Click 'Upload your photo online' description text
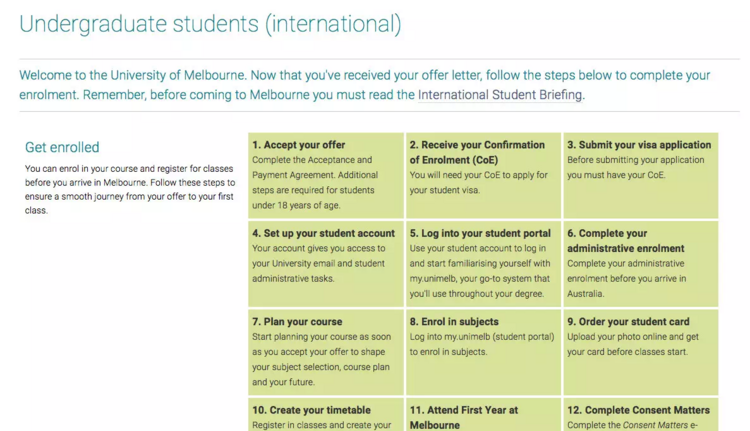The image size is (750, 431). (633, 344)
